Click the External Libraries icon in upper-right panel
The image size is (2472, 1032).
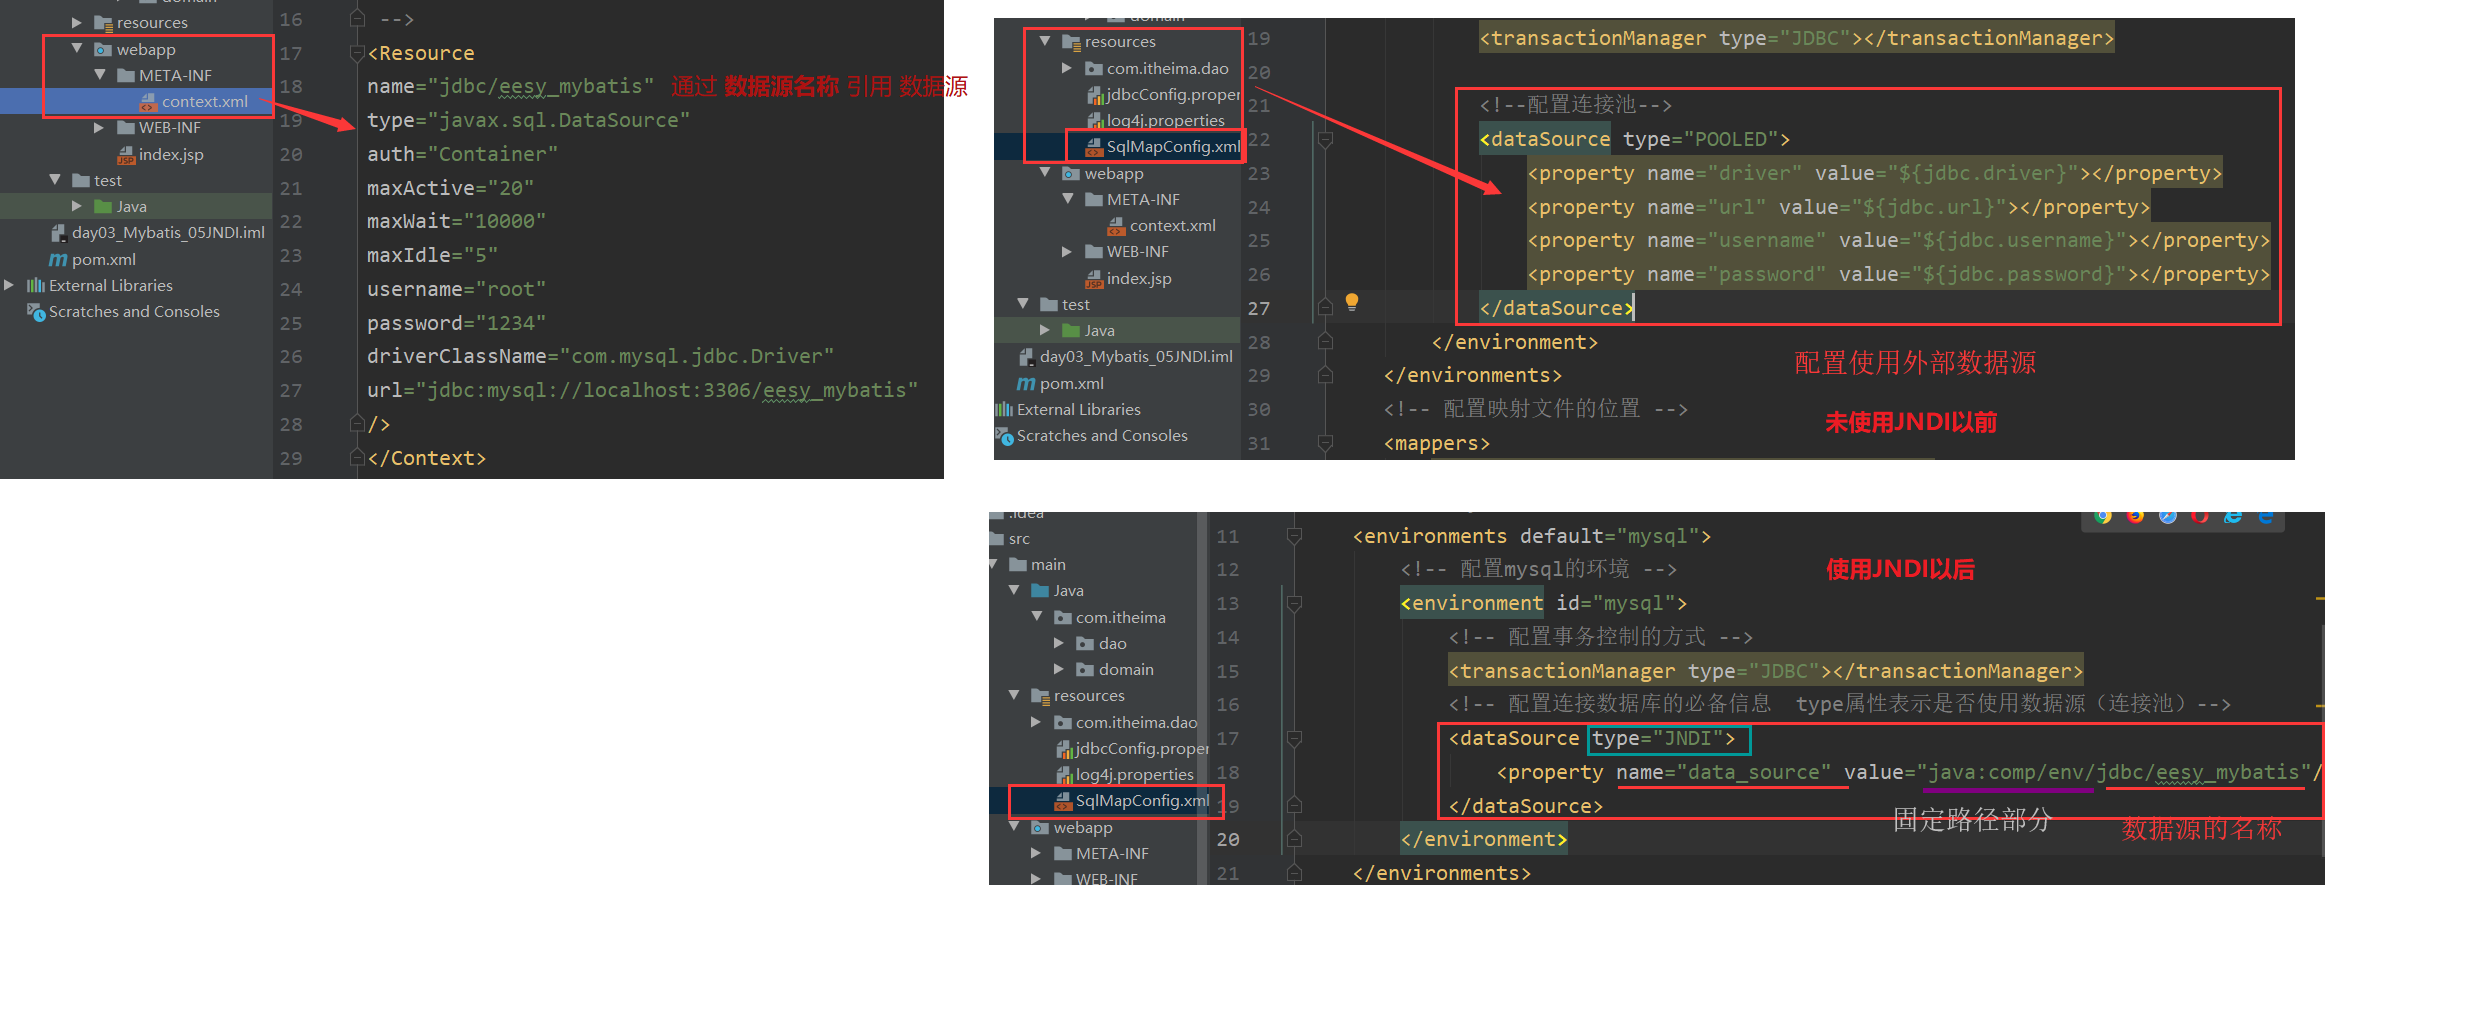click(1004, 410)
